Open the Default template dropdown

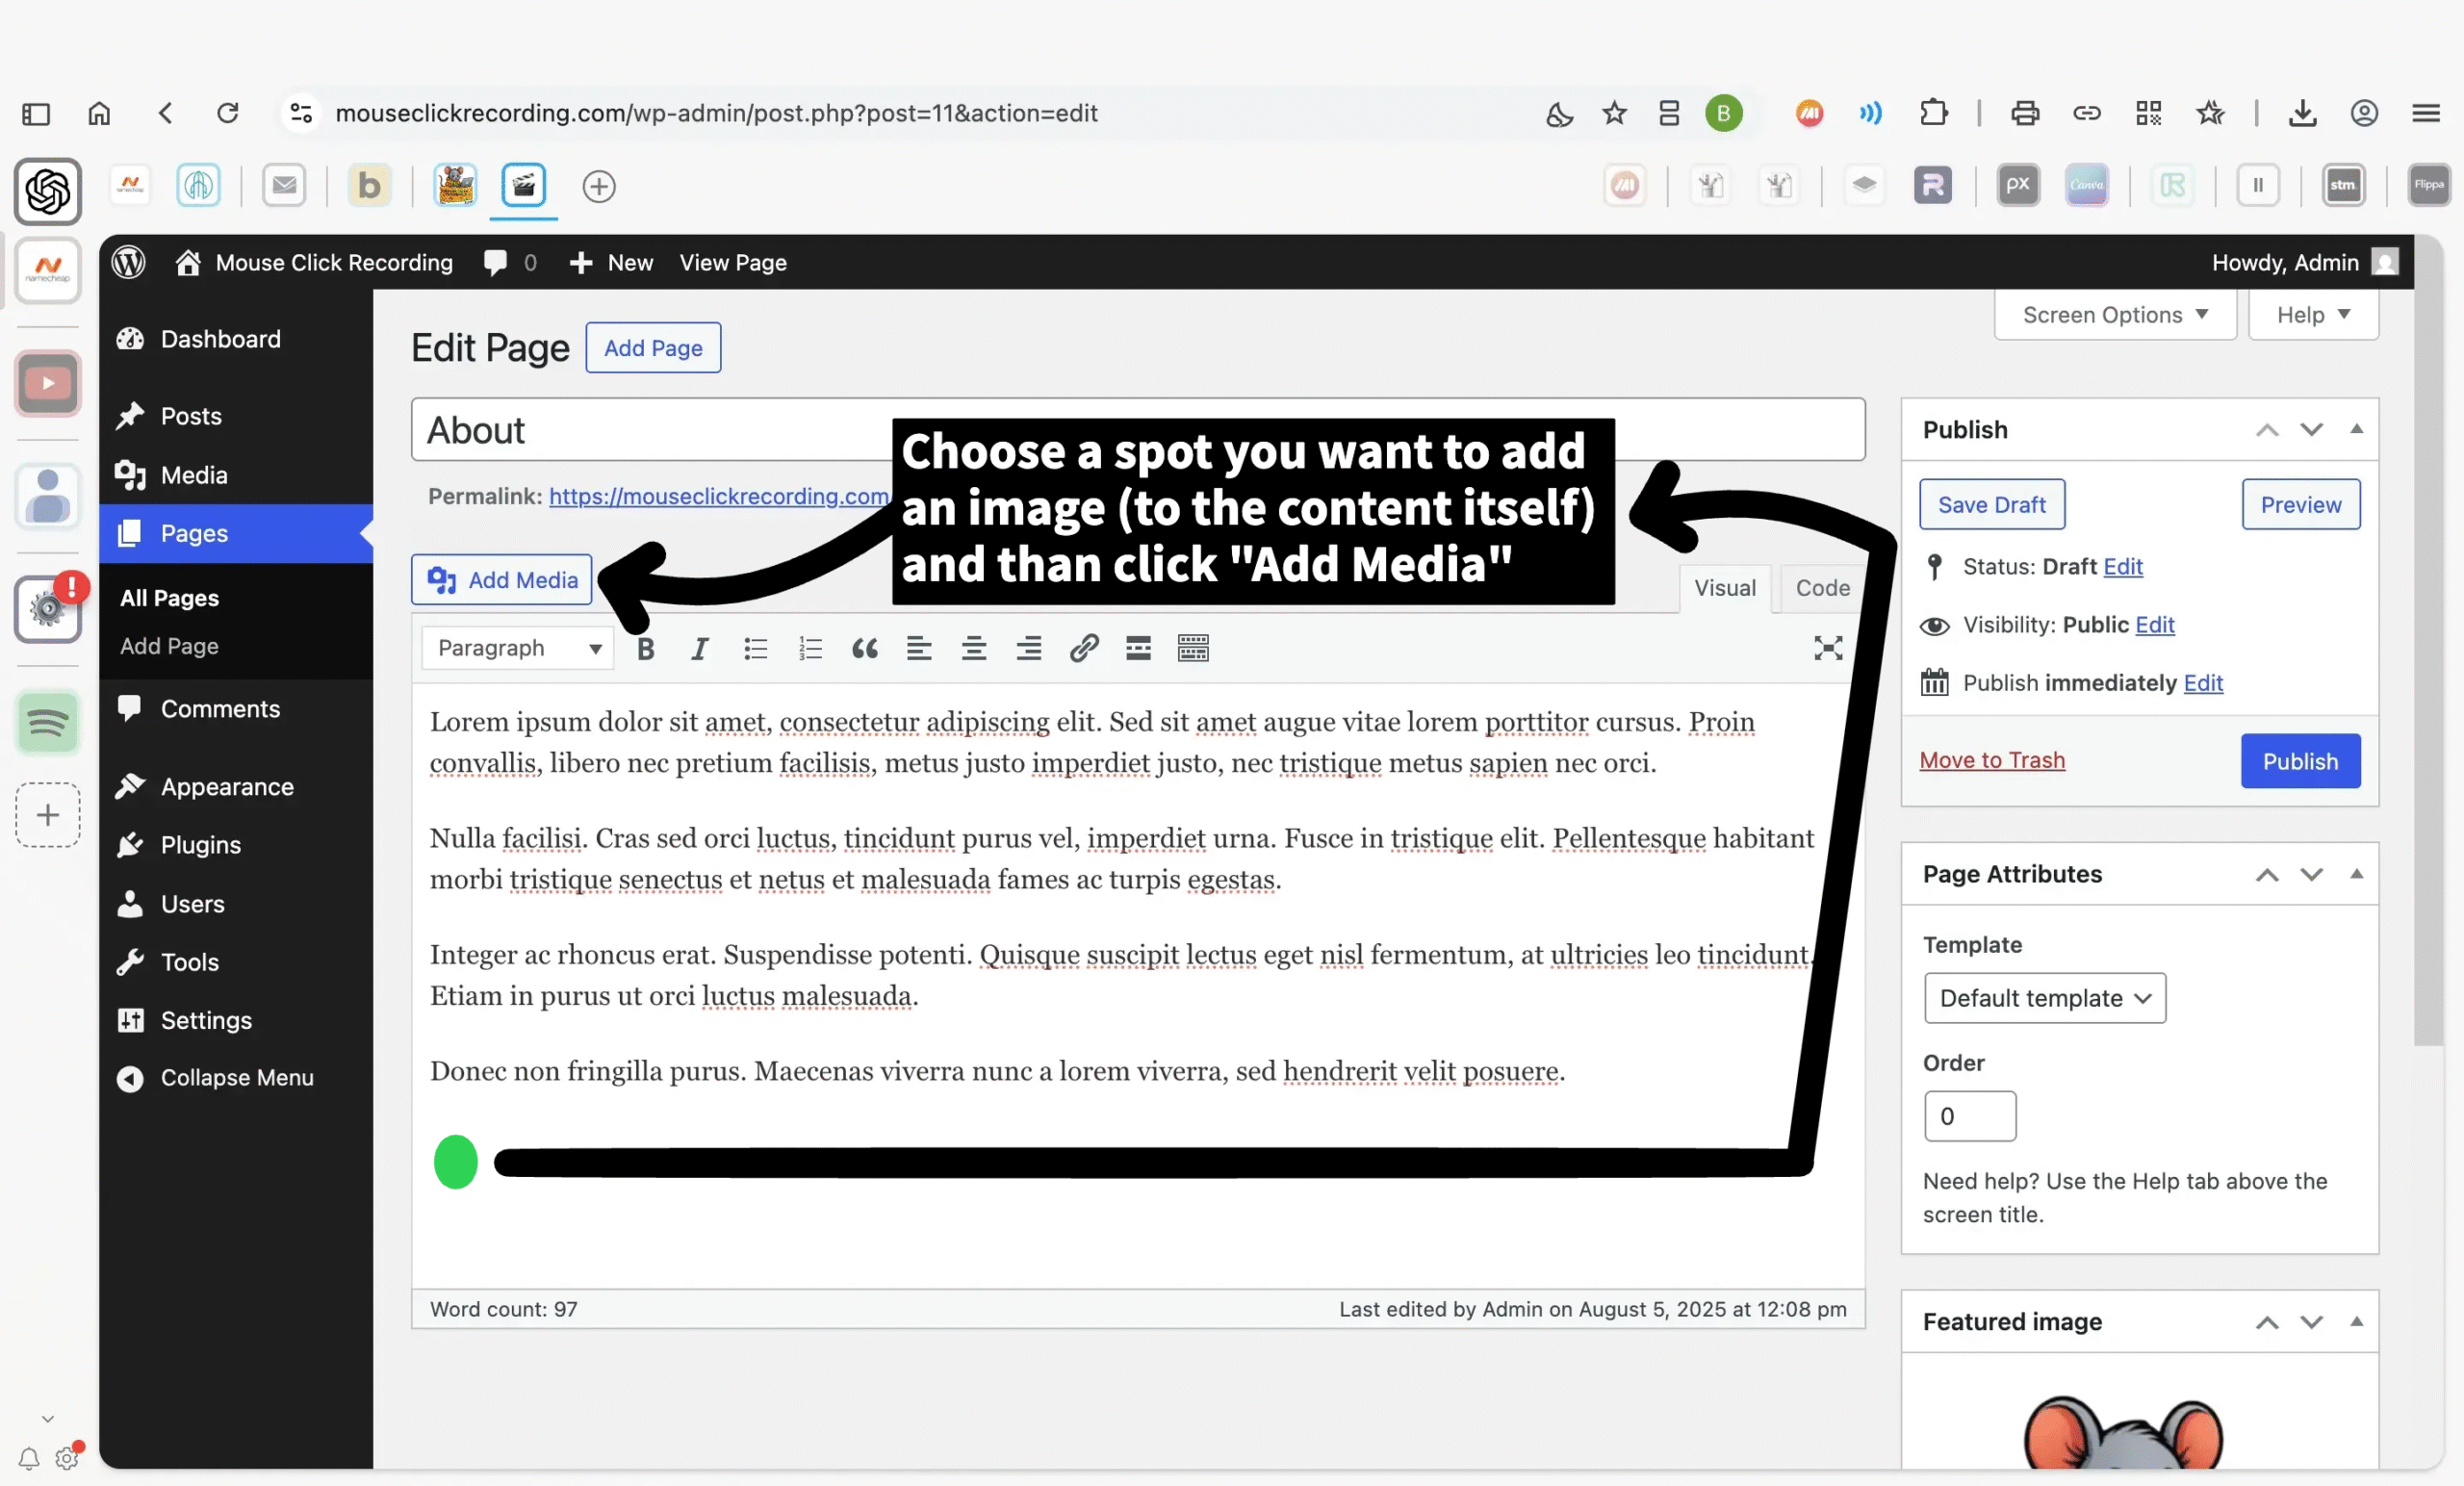coord(2044,998)
